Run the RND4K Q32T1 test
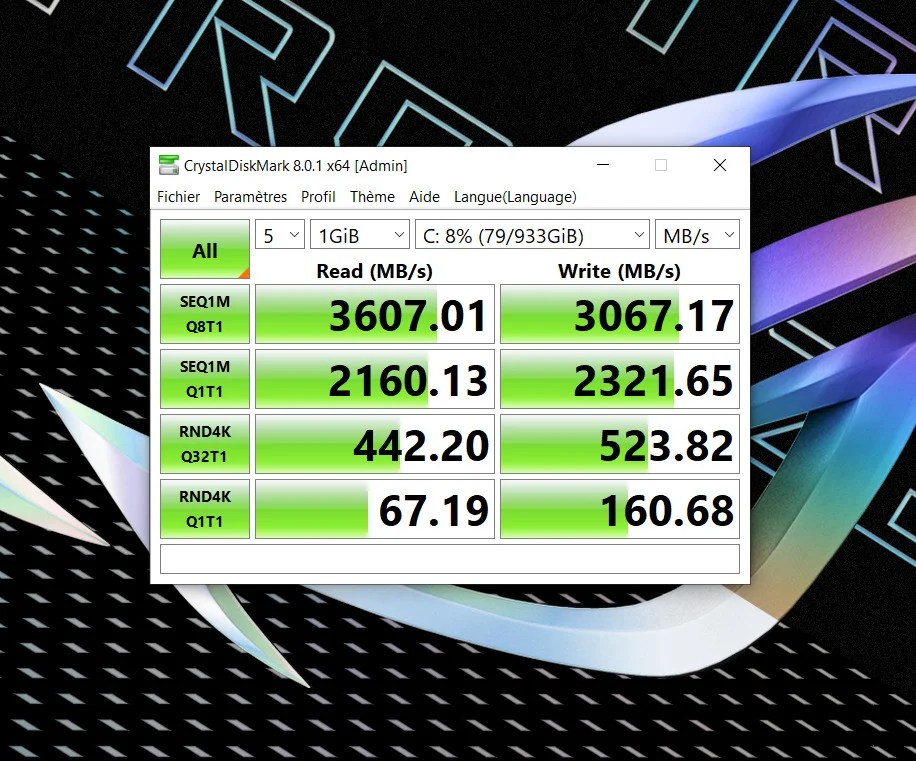Screen dimensions: 916x761 [205, 444]
